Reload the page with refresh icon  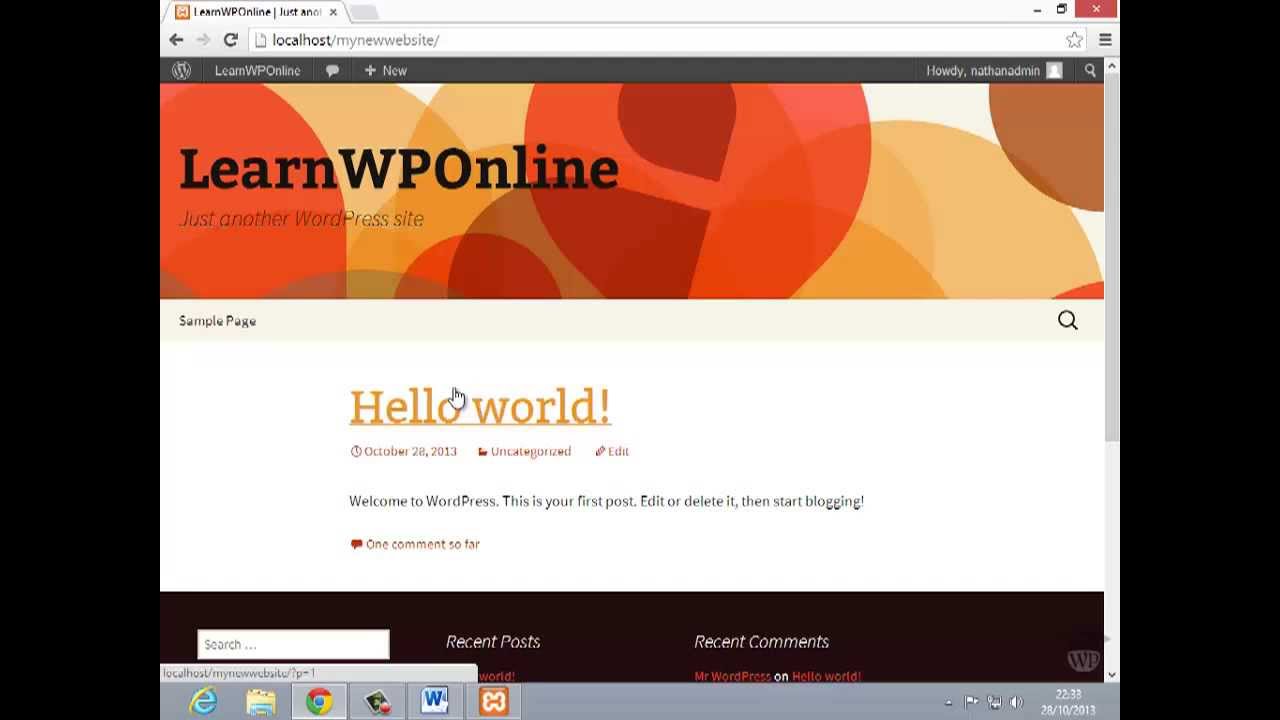click(230, 40)
